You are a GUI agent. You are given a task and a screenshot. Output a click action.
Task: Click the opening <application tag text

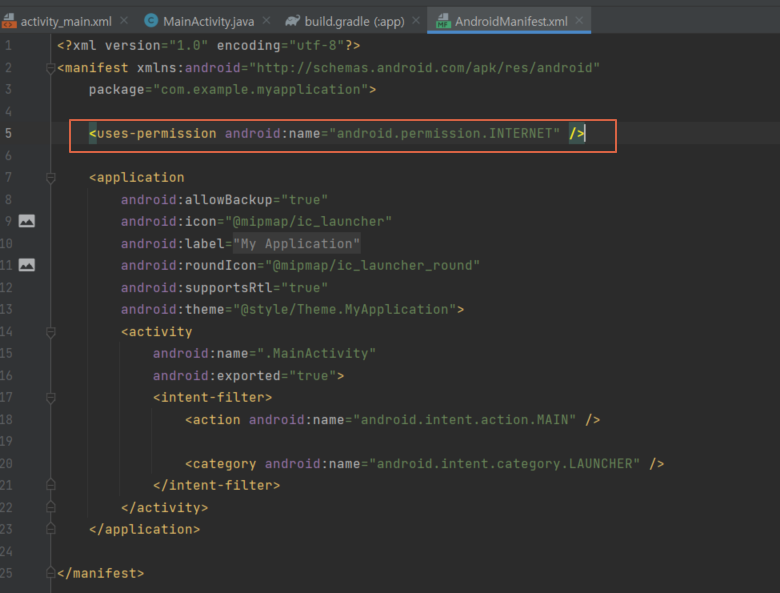click(x=137, y=178)
